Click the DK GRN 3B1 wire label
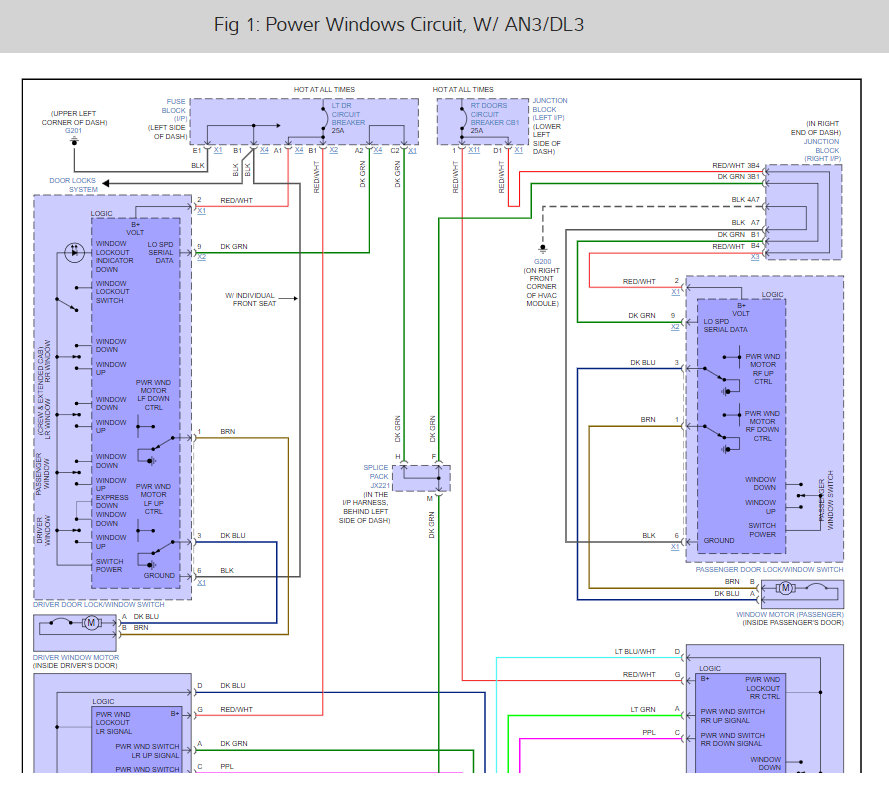 click(738, 177)
